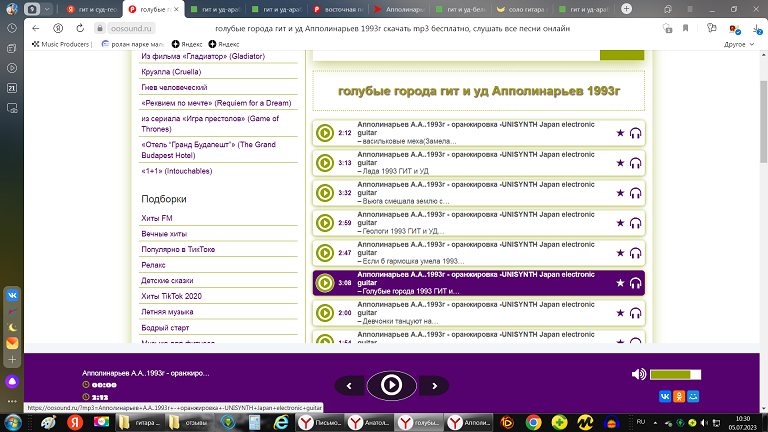This screenshot has width=768, height=432.
Task: Click headphones icon for 'Голубые города' track
Action: coord(635,283)
